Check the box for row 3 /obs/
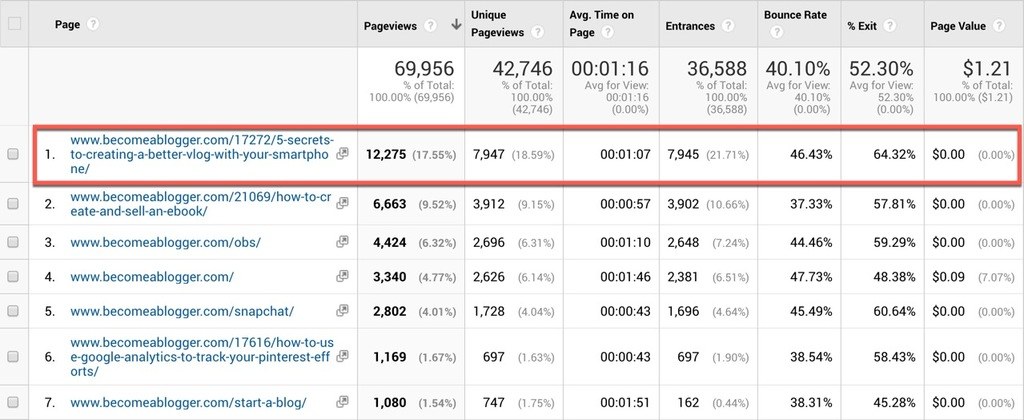1024x420 pixels. pos(12,242)
